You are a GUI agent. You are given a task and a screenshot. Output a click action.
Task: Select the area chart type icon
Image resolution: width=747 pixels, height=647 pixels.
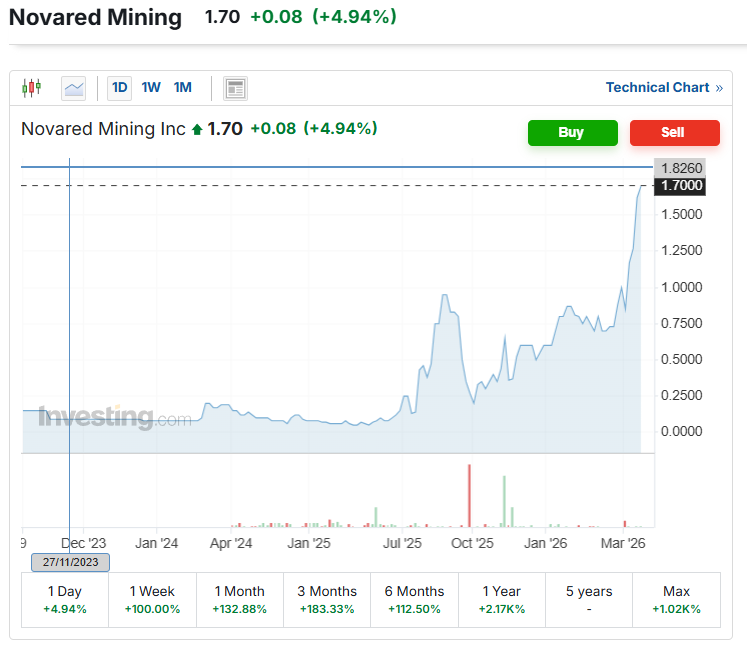pos(74,88)
